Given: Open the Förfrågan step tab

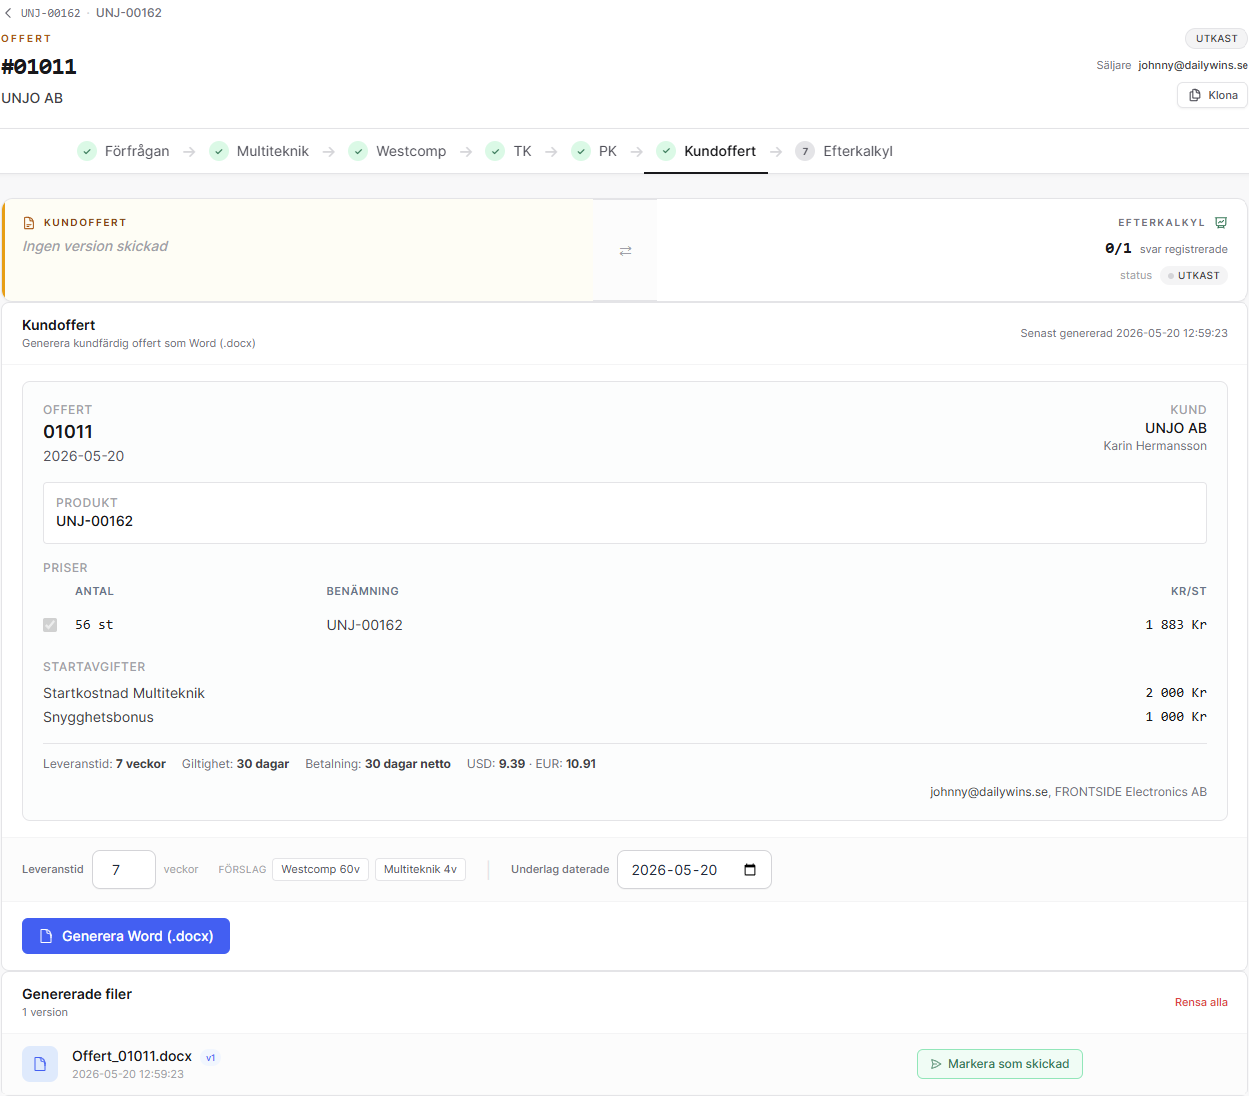Looking at the screenshot, I should click(x=124, y=151).
